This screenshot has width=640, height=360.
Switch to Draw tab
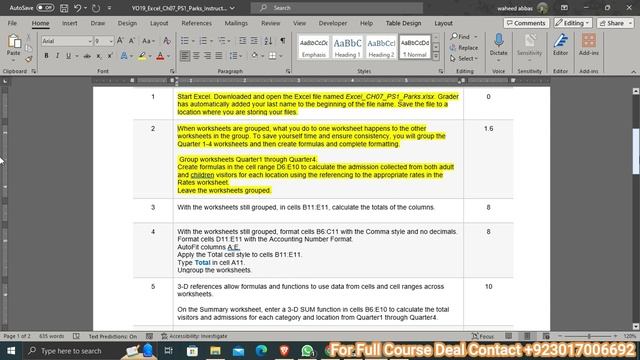click(98, 23)
